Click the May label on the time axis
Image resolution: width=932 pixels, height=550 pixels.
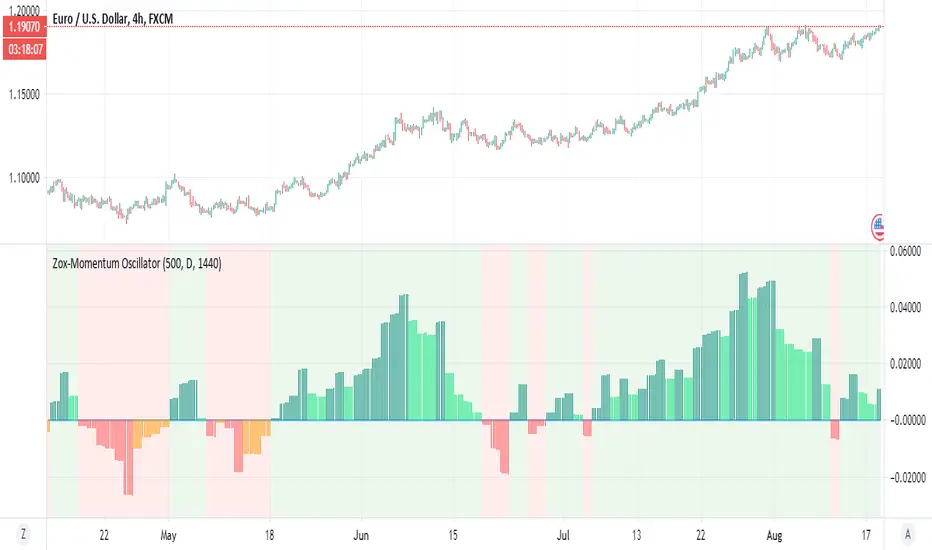(x=169, y=533)
